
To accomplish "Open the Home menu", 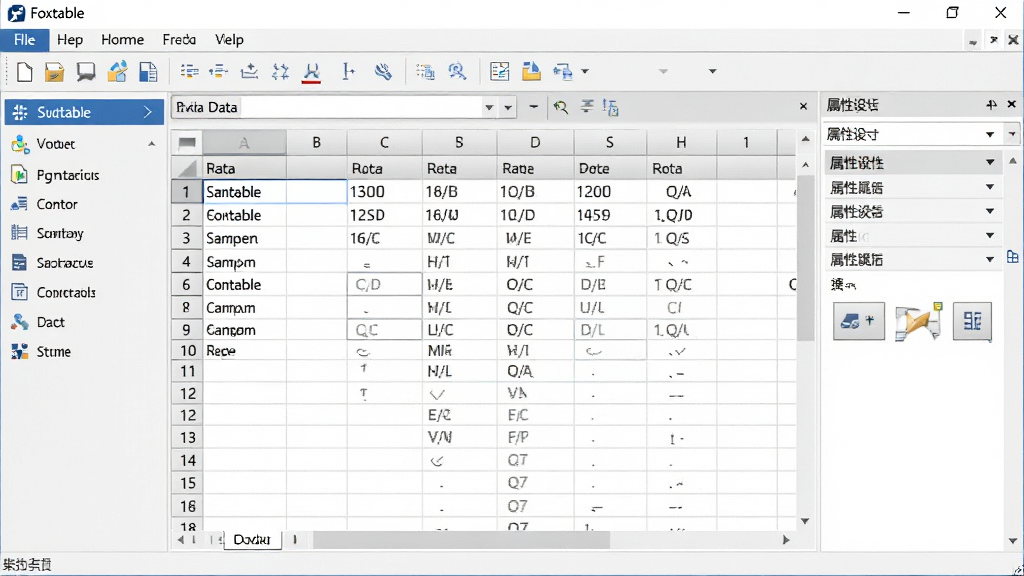I will click(x=122, y=40).
